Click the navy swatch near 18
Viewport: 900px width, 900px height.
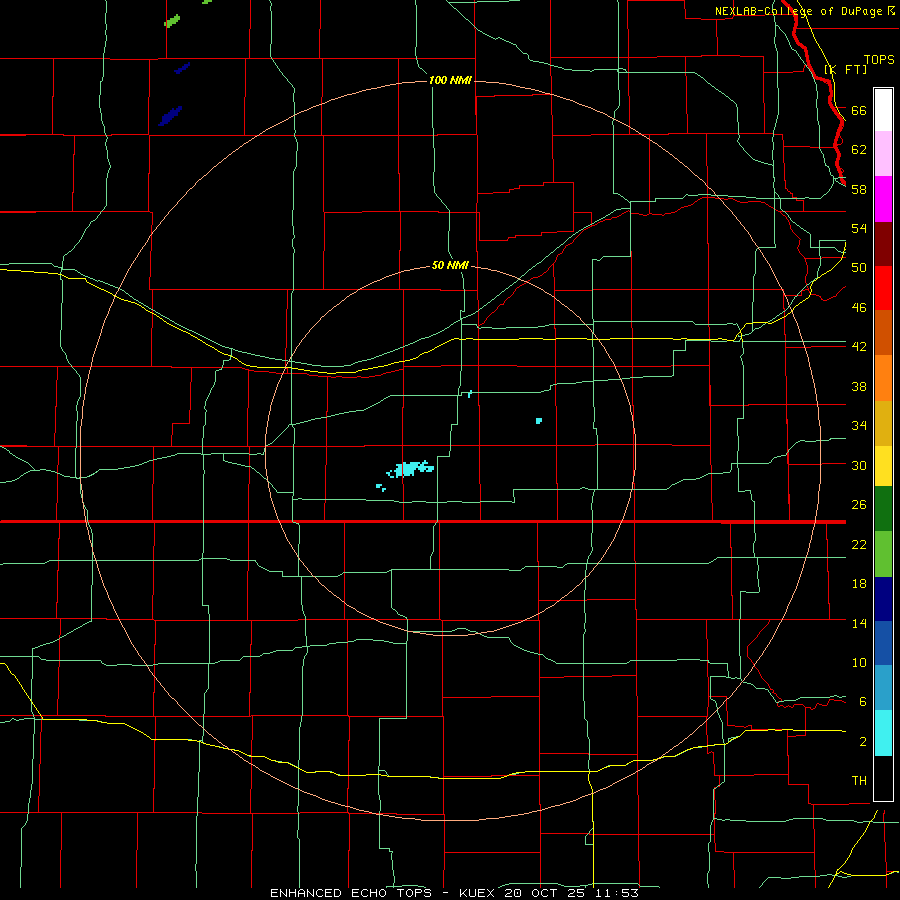click(883, 599)
